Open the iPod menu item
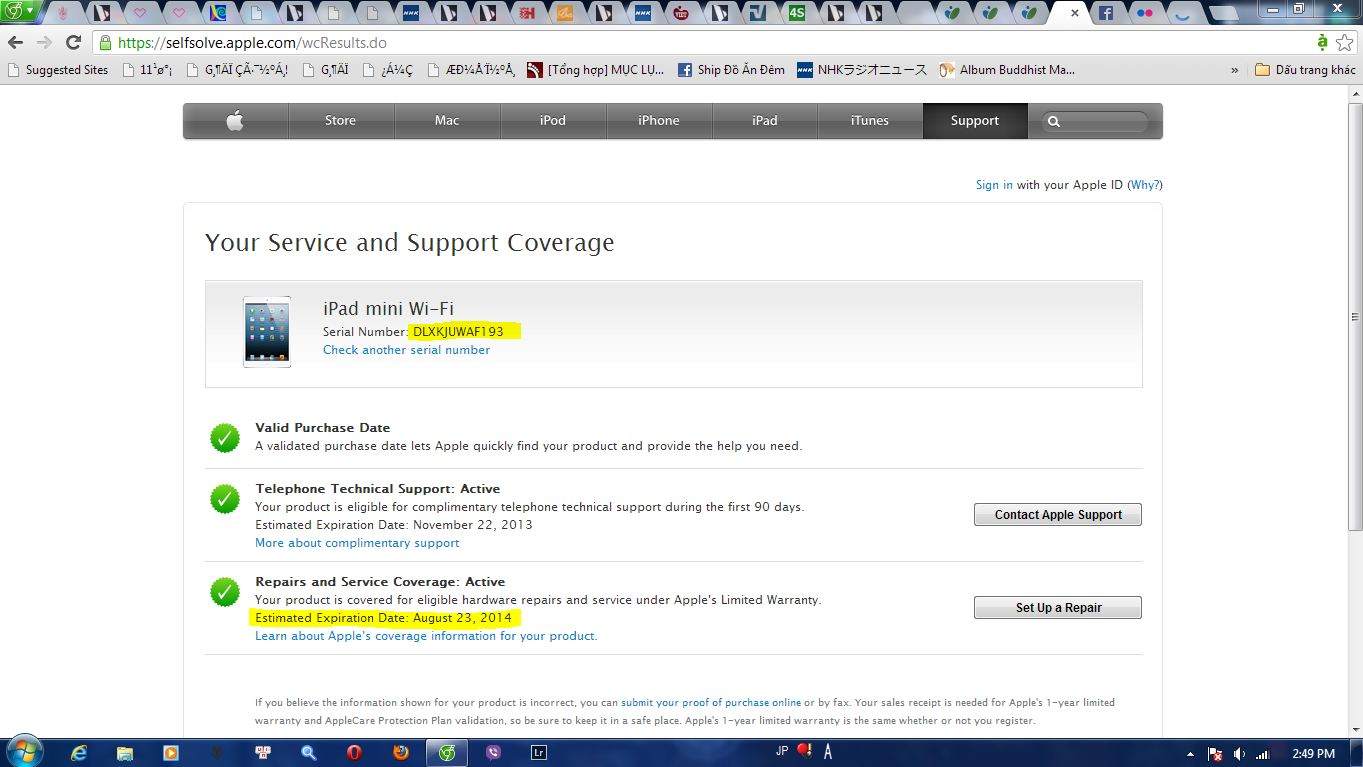This screenshot has height=767, width=1363. 553,121
